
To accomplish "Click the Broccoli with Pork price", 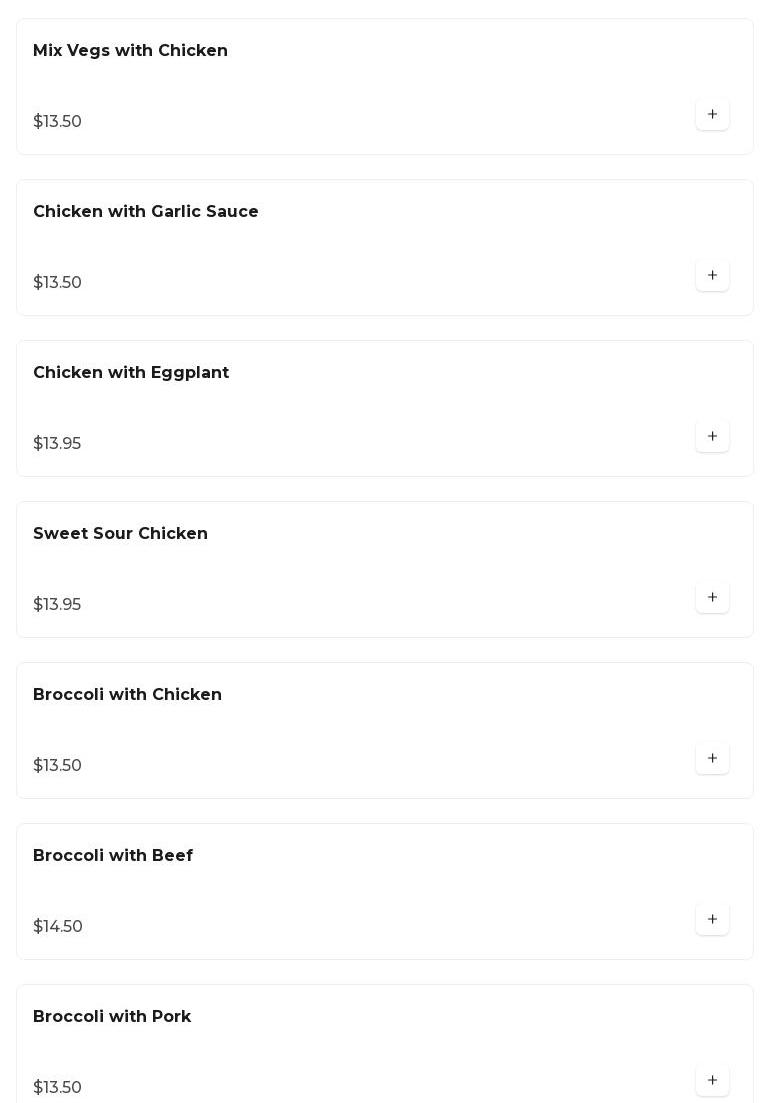I will (58, 1088).
